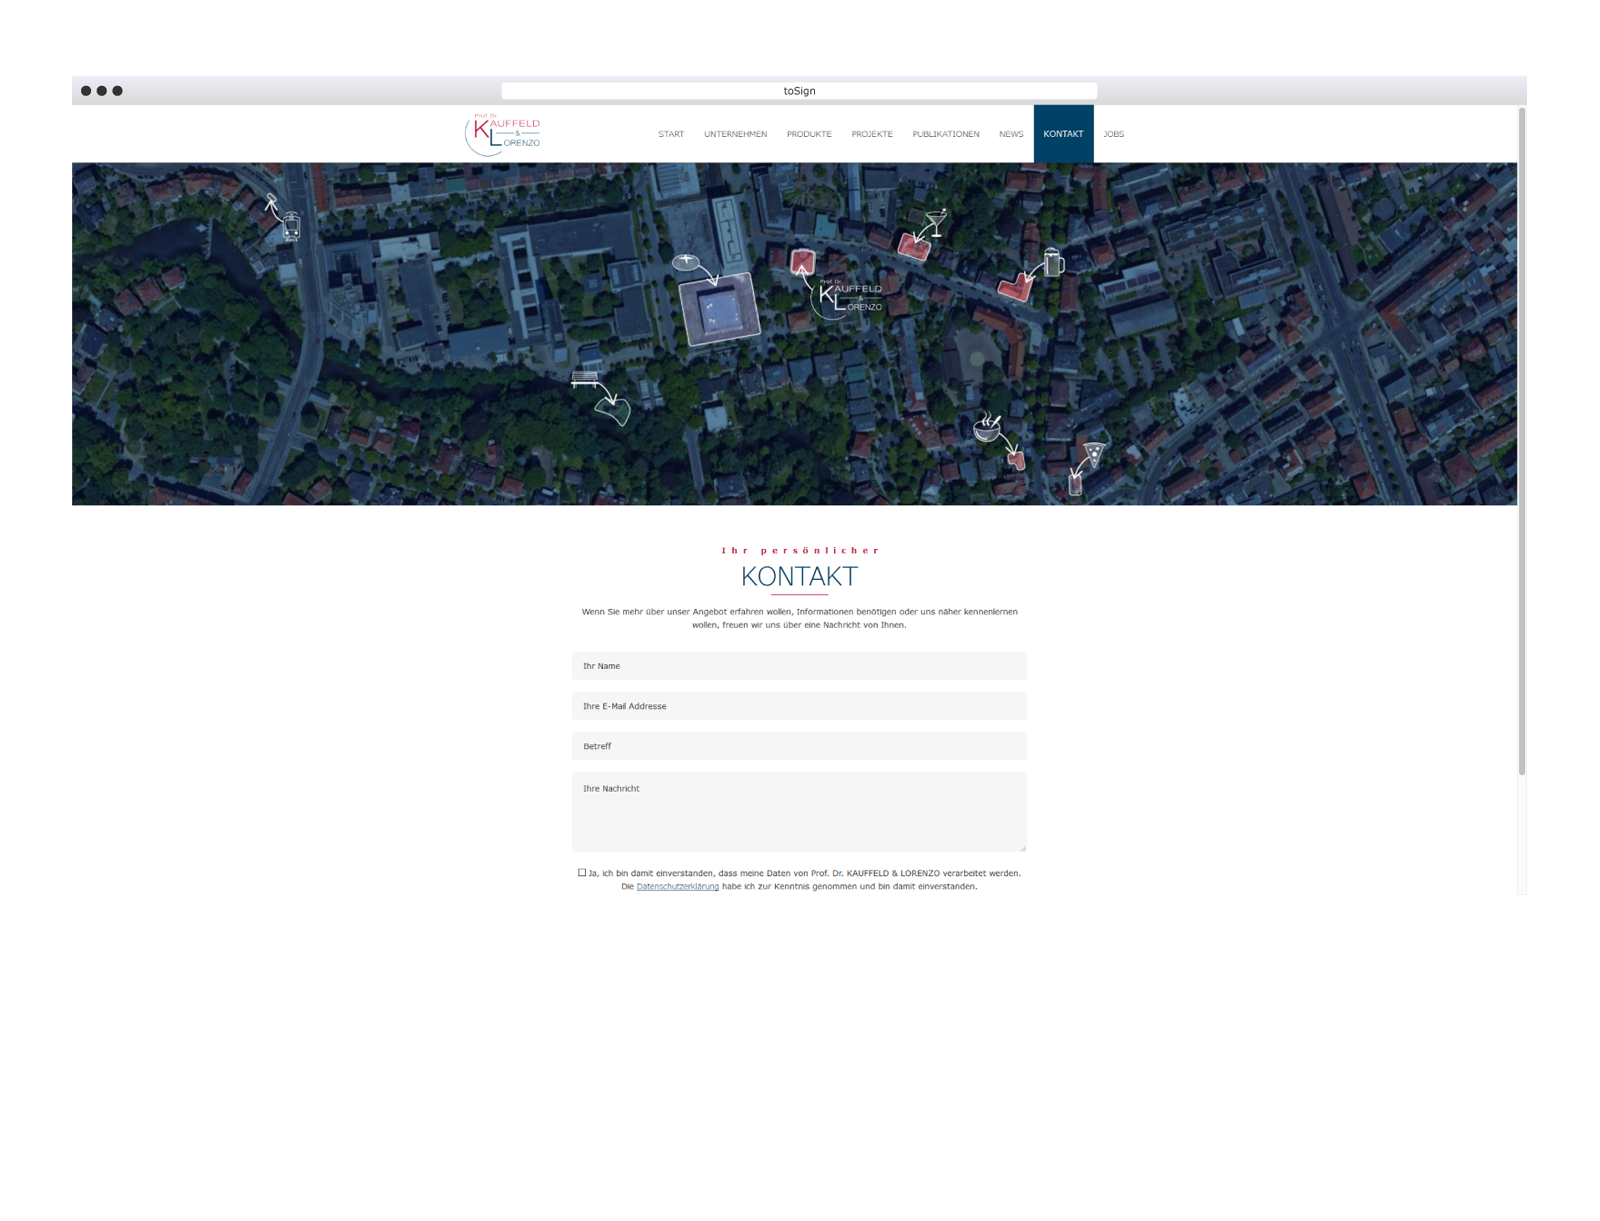Click the pizza slice icon on the map
The width and height of the screenshot is (1600, 1221).
tap(1095, 454)
